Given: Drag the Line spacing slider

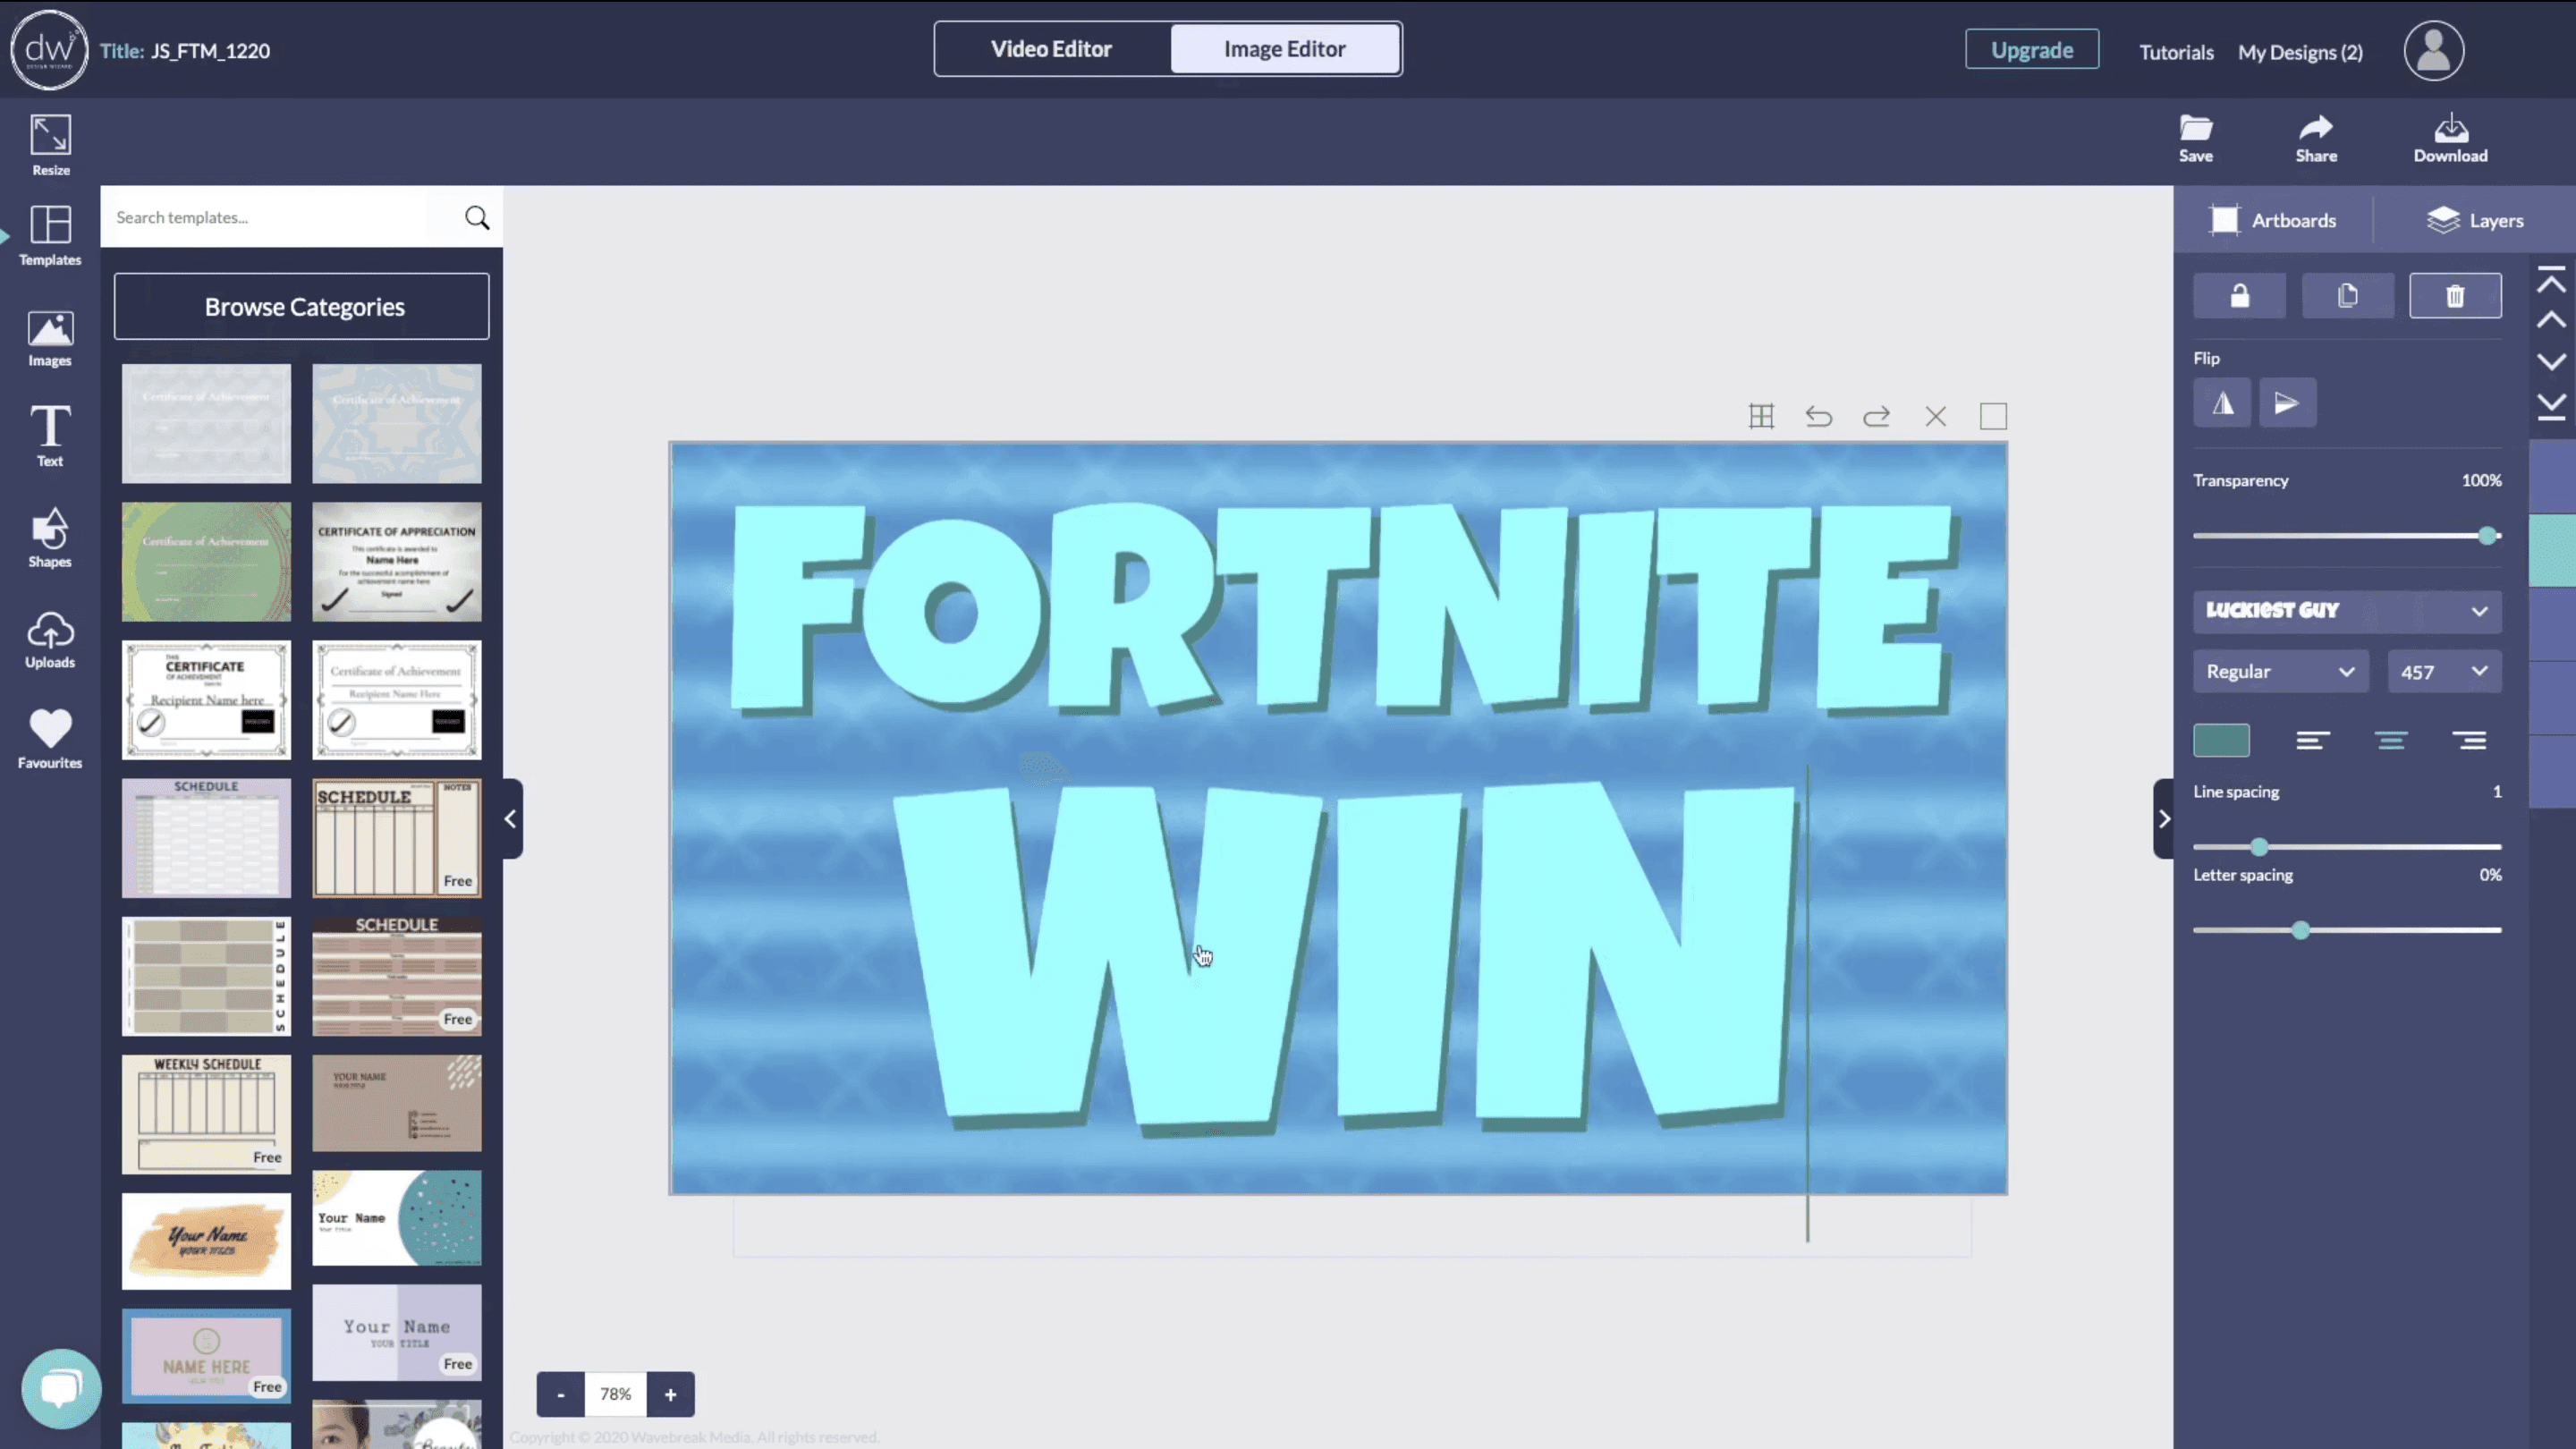Looking at the screenshot, I should [x=2259, y=845].
